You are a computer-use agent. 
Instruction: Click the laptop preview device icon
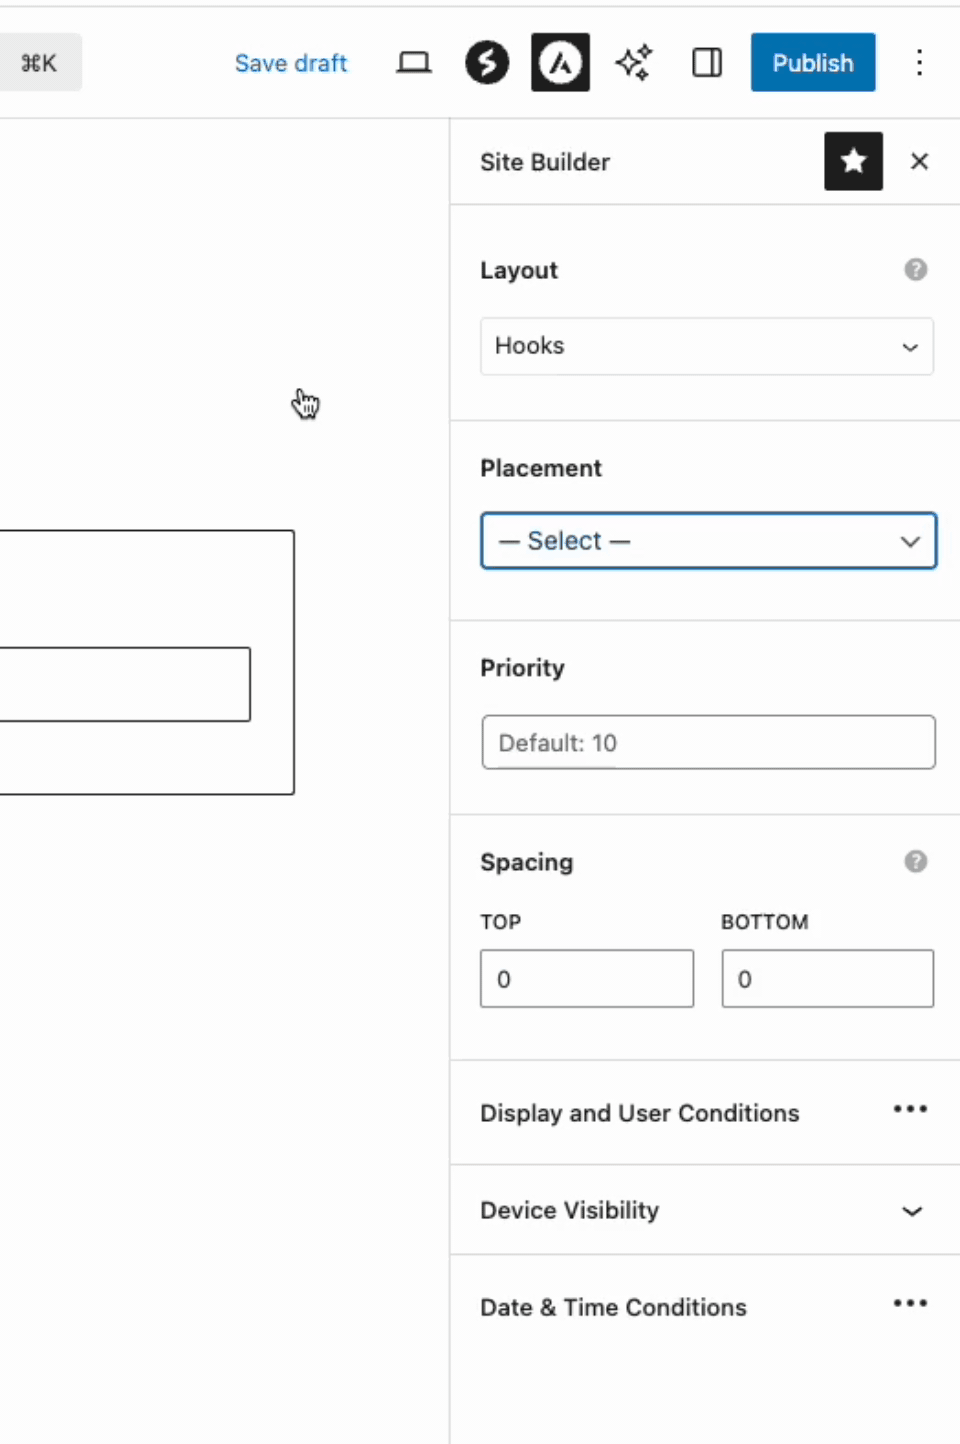(x=413, y=63)
